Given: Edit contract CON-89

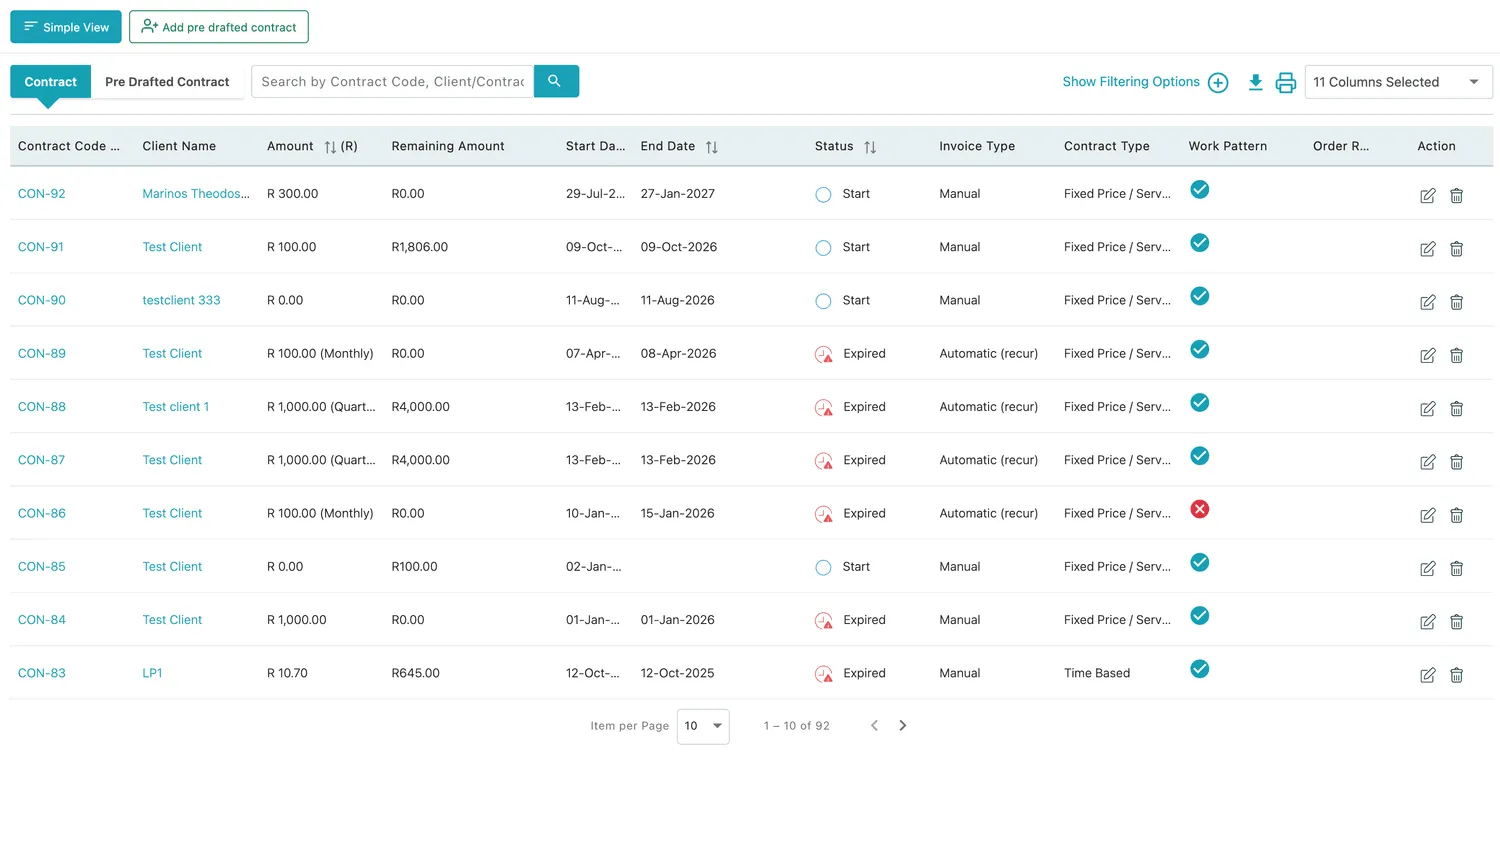Looking at the screenshot, I should click(1427, 355).
